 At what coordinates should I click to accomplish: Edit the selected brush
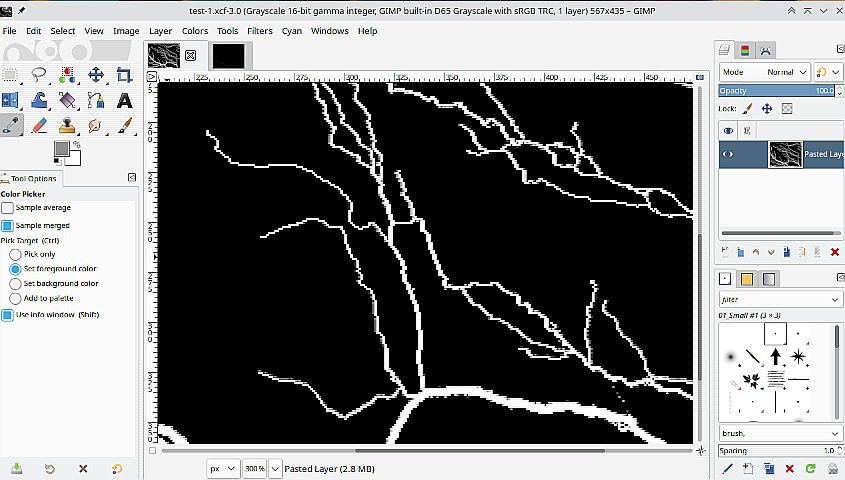728,469
